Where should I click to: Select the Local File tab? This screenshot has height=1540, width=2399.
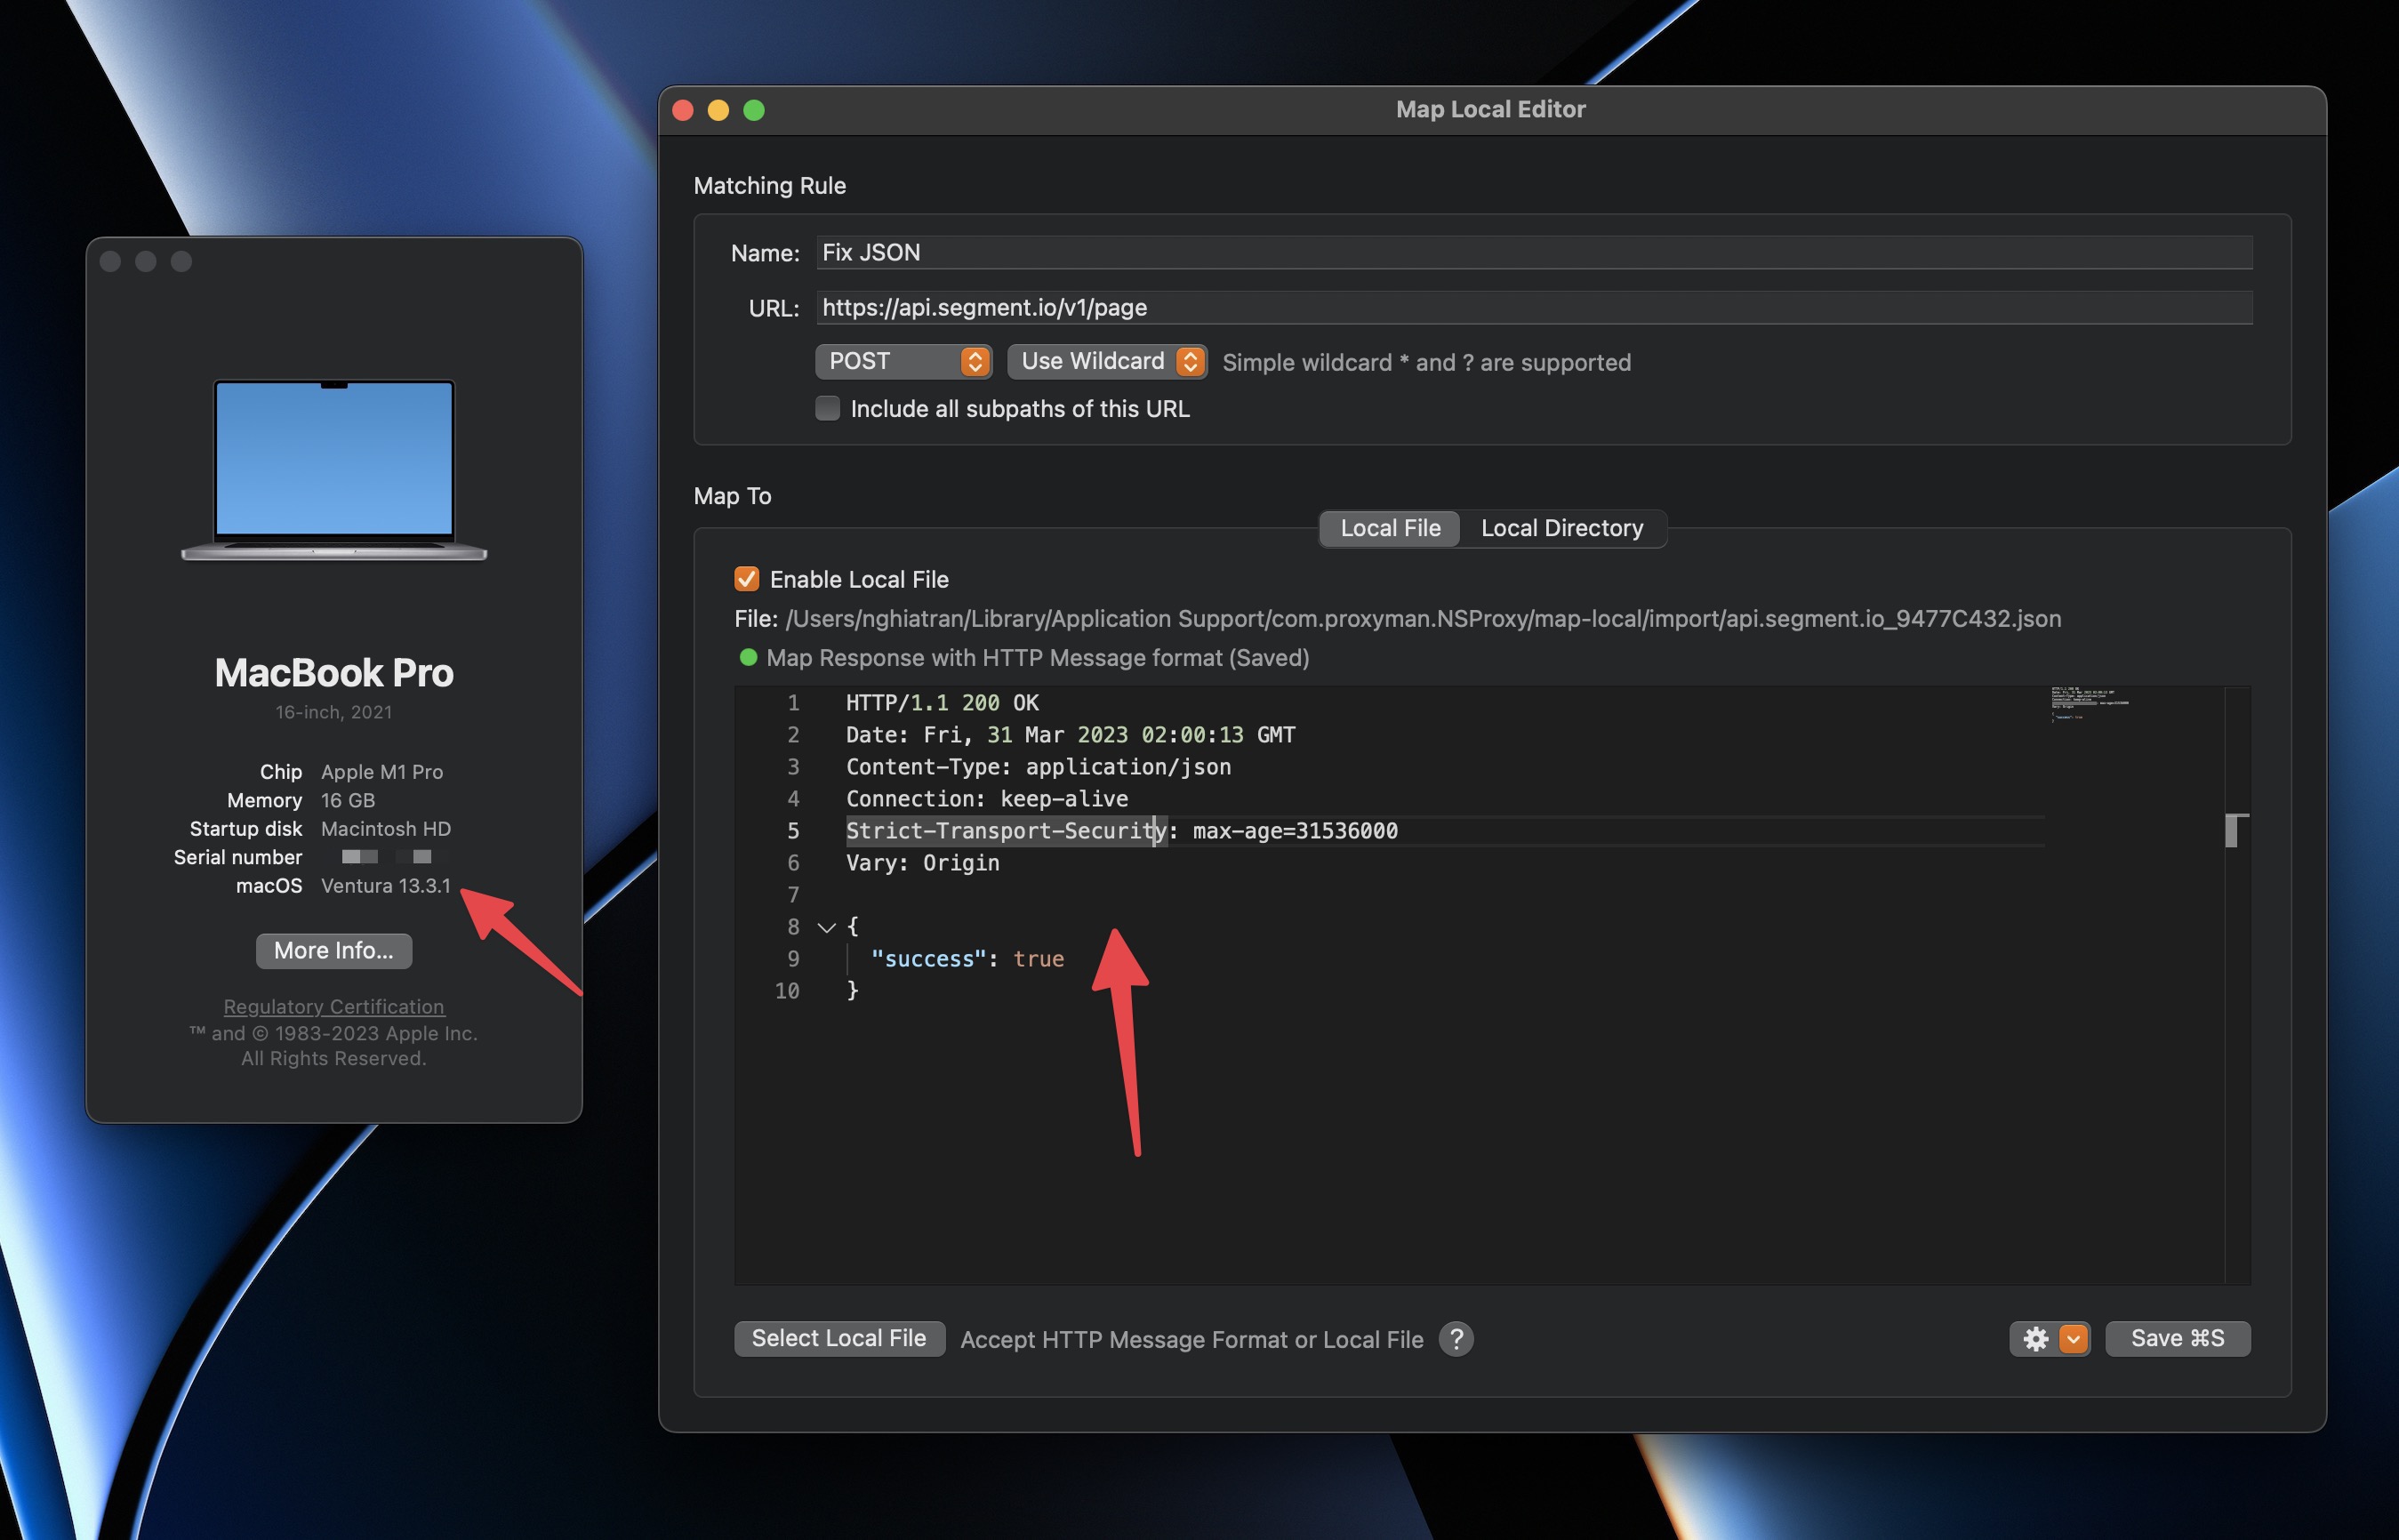click(x=1389, y=528)
